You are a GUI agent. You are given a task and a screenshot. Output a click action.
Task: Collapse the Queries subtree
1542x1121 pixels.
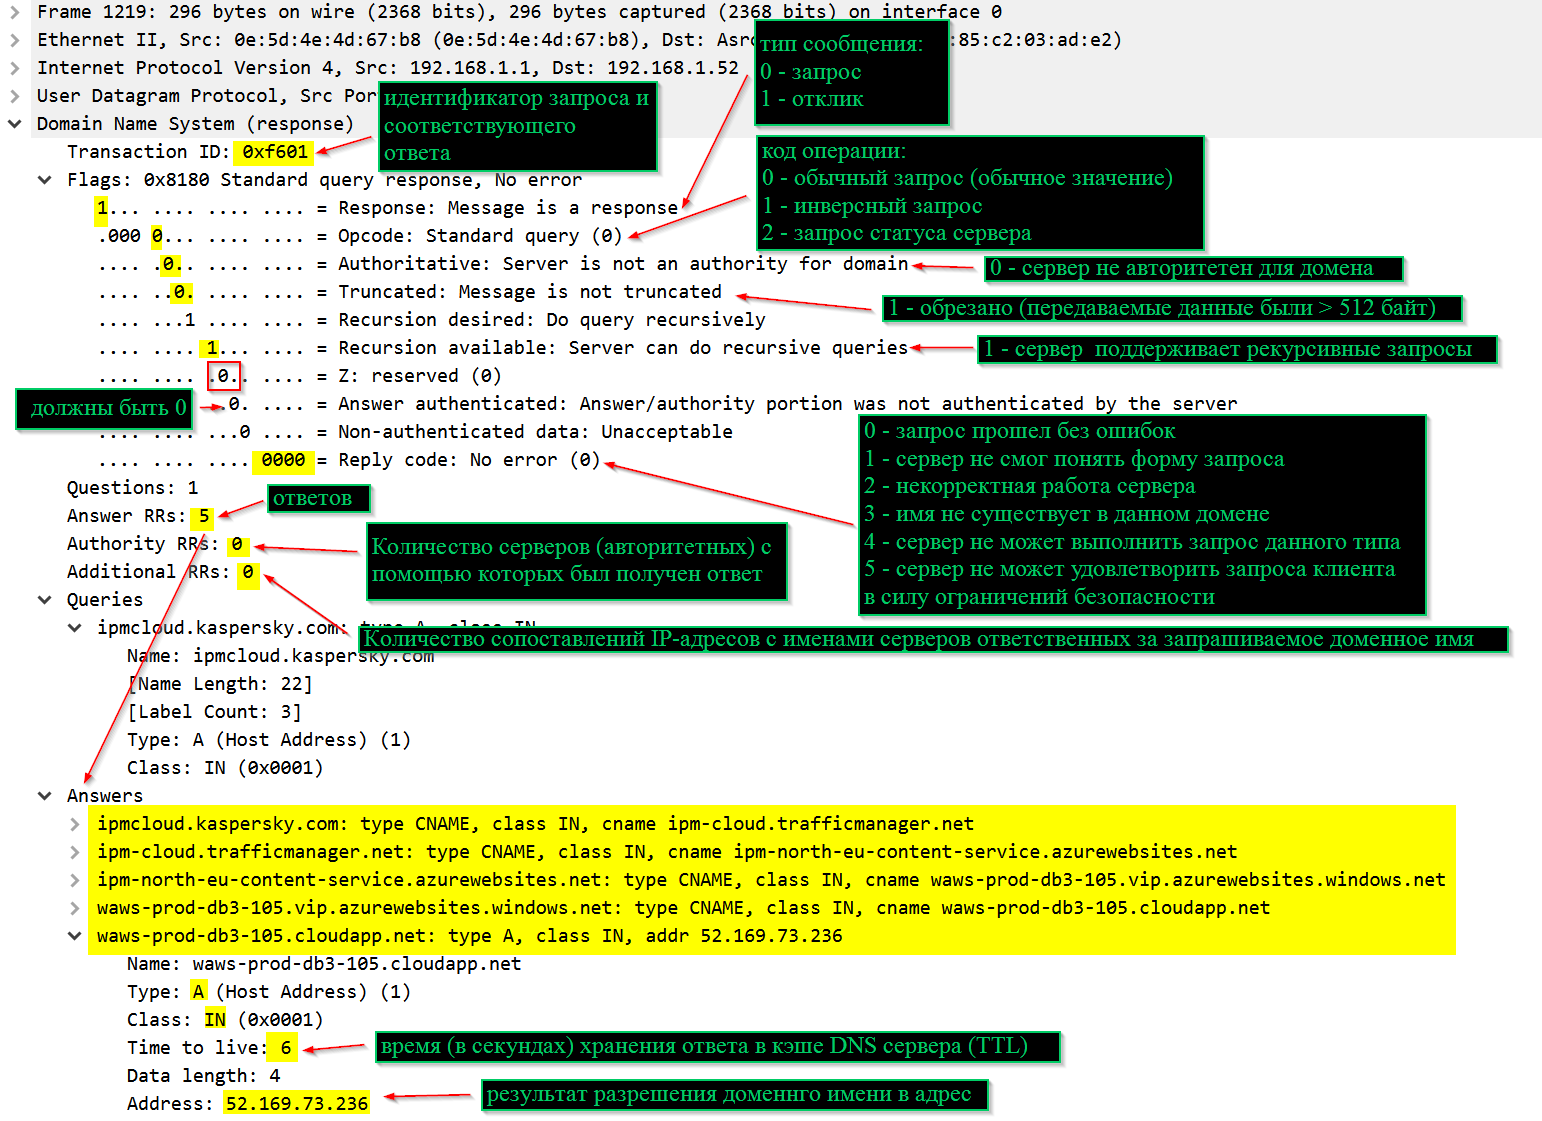click(x=44, y=600)
